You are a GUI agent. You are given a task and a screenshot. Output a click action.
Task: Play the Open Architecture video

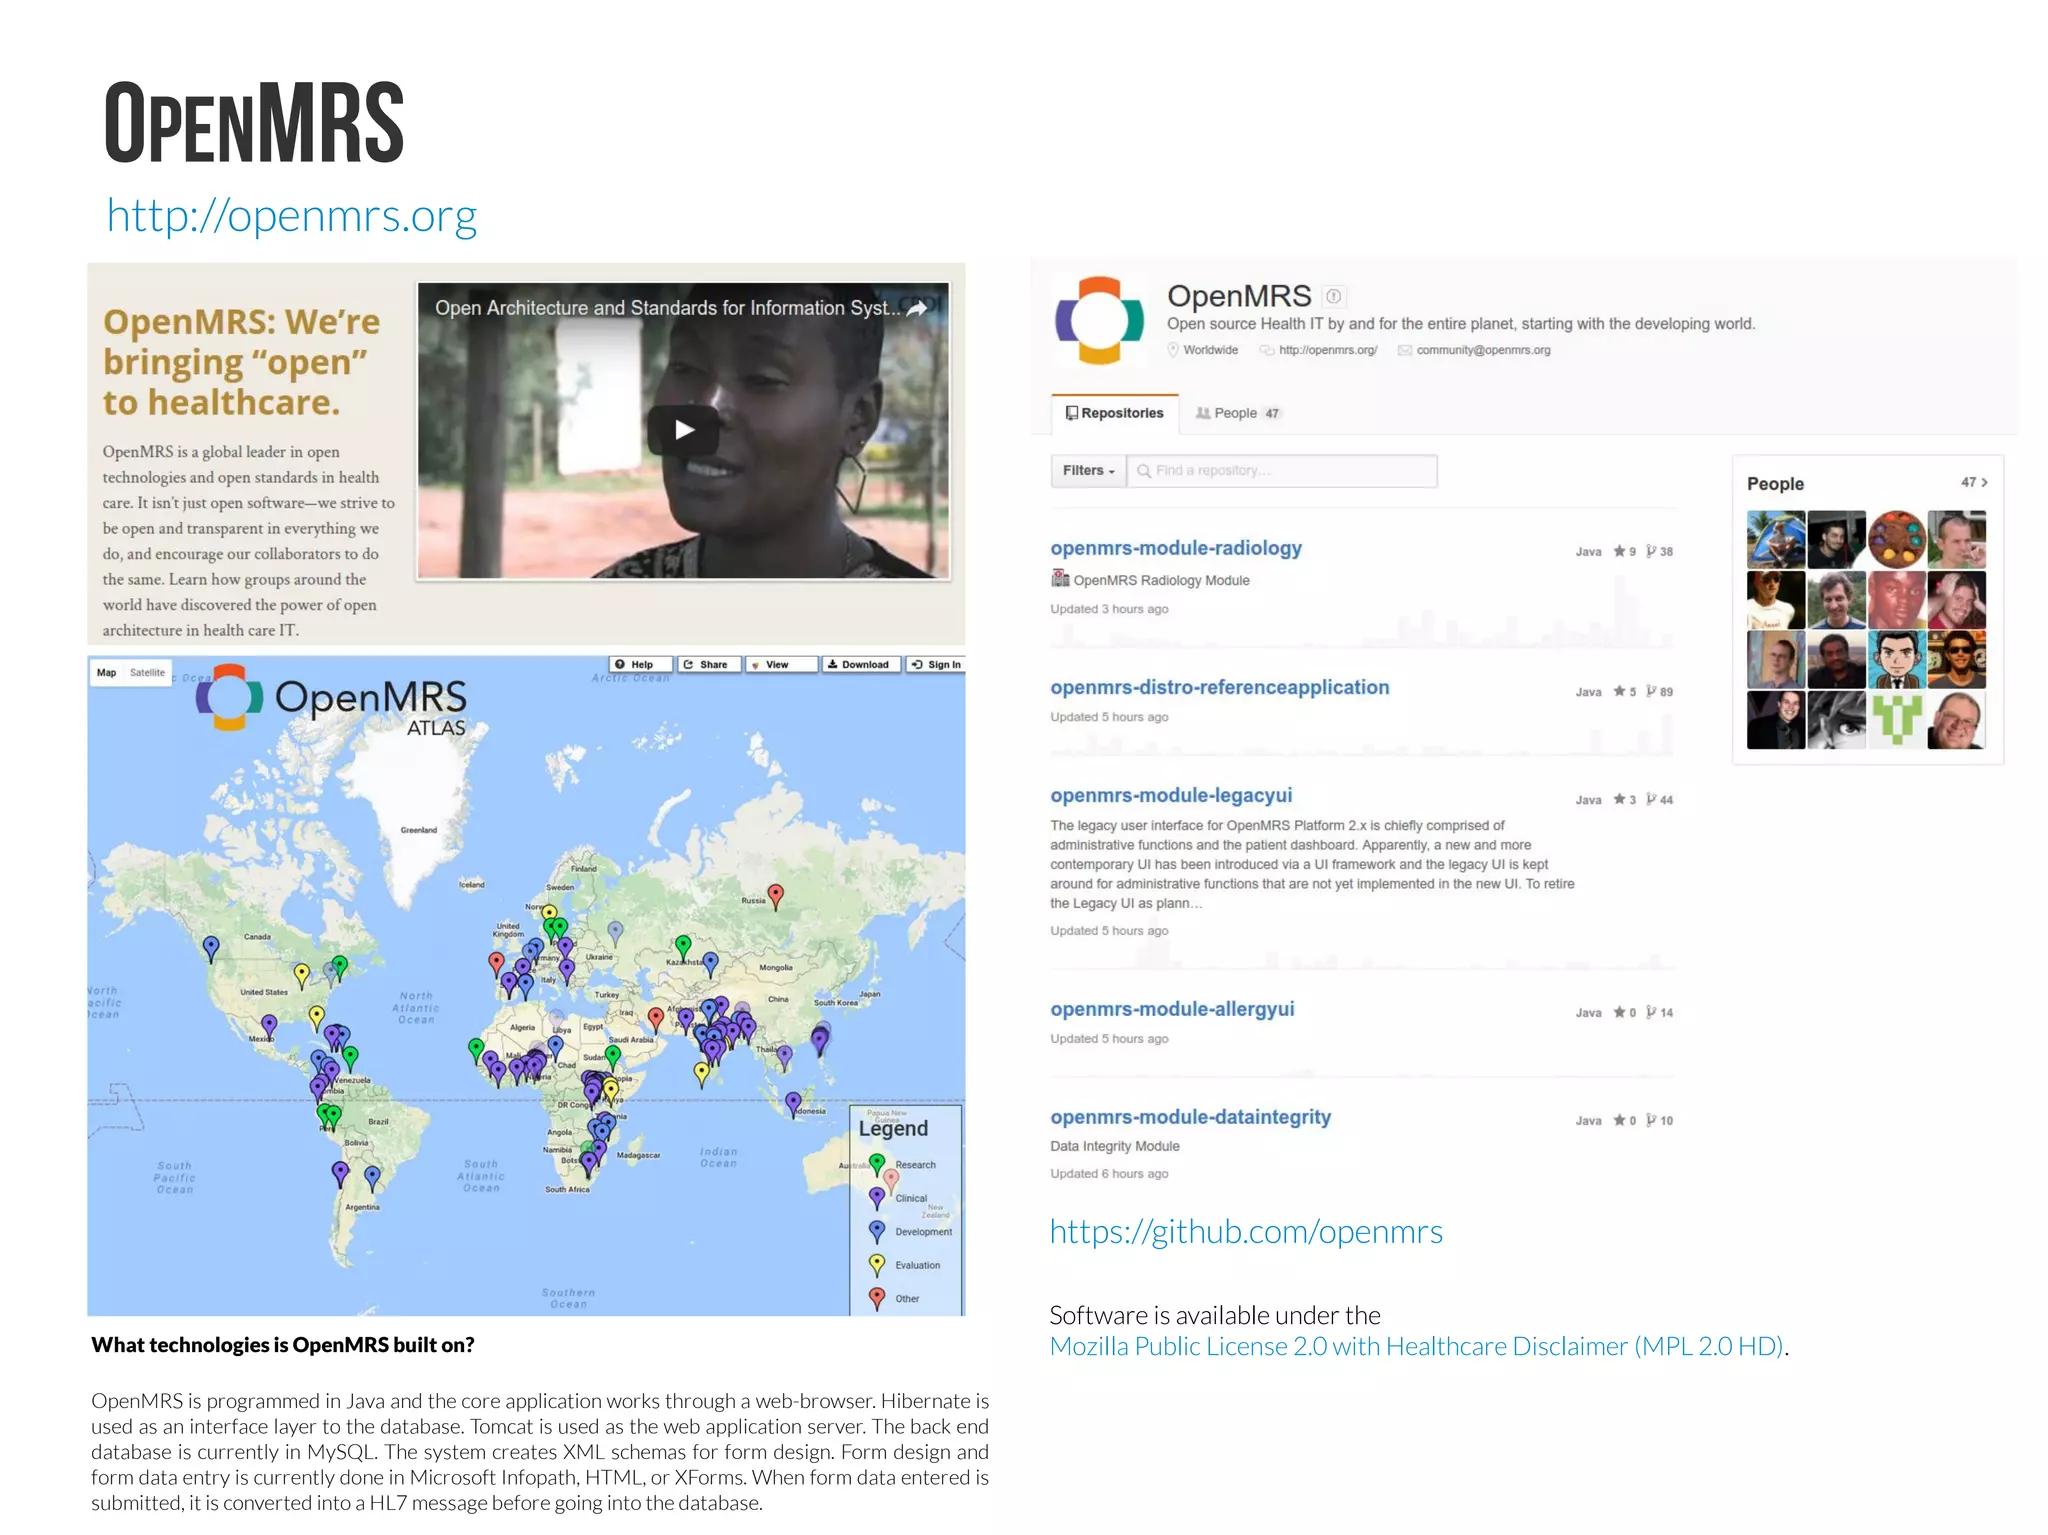(x=683, y=430)
